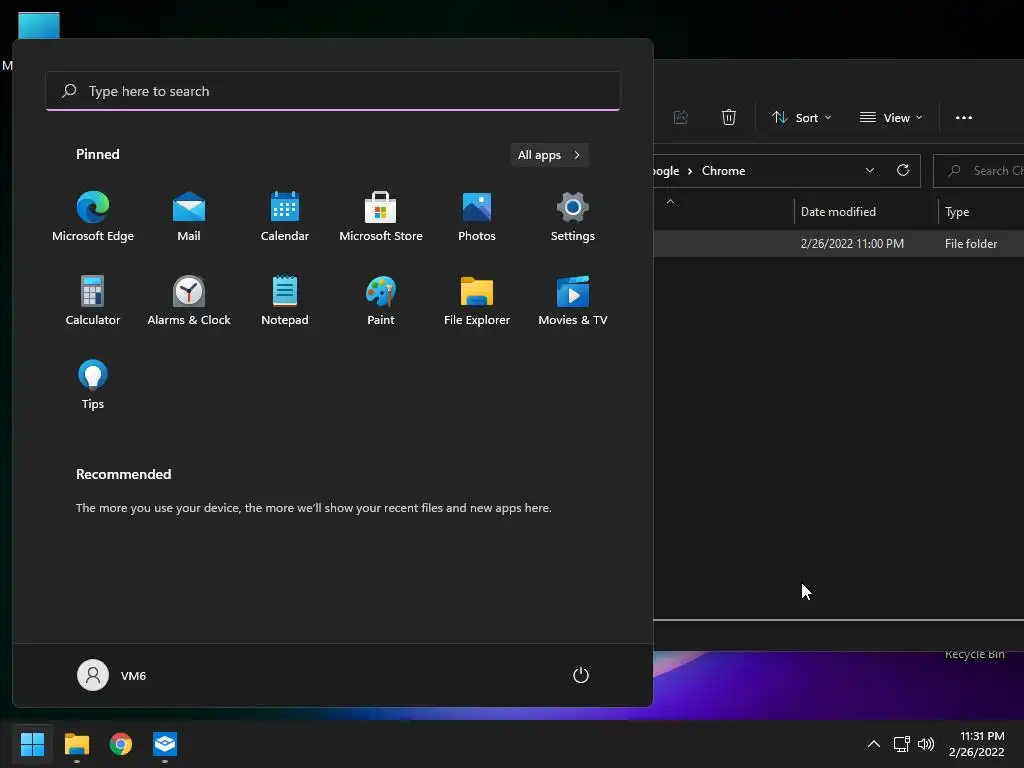Open the VM6 user account menu
This screenshot has height=768, width=1024.
click(x=112, y=675)
